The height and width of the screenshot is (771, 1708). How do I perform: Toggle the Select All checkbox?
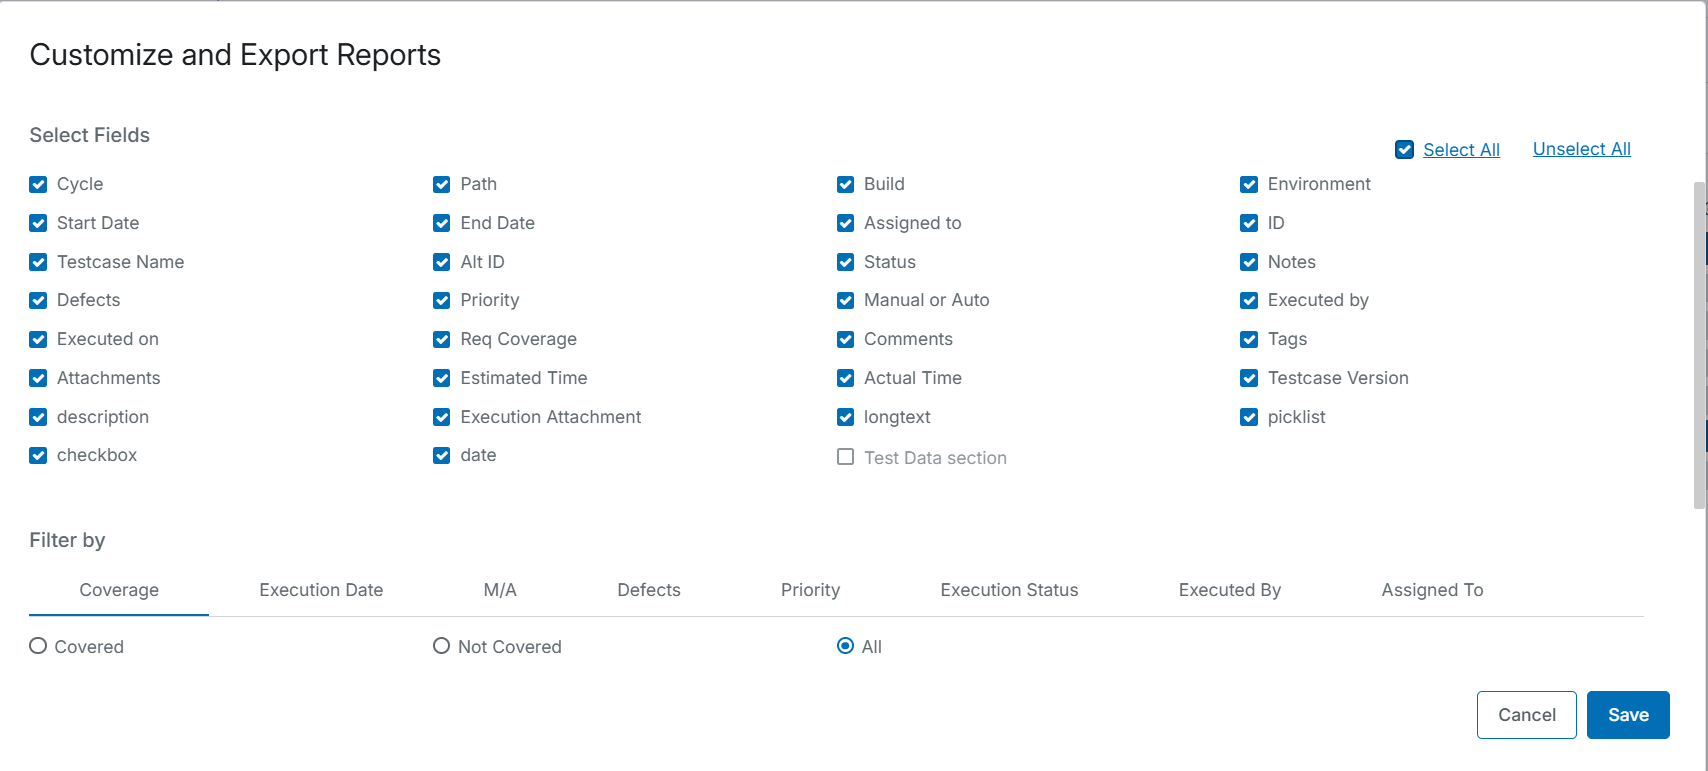[1404, 150]
